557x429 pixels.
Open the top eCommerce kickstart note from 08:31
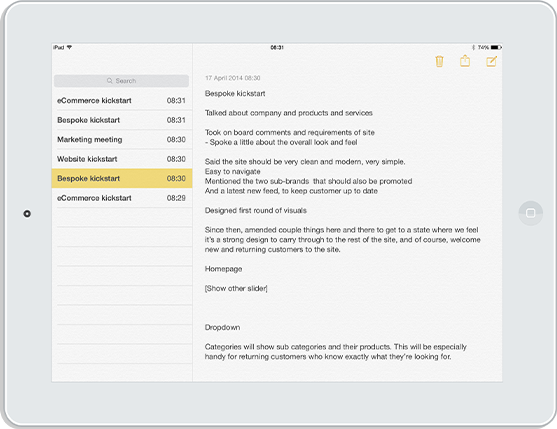122,101
